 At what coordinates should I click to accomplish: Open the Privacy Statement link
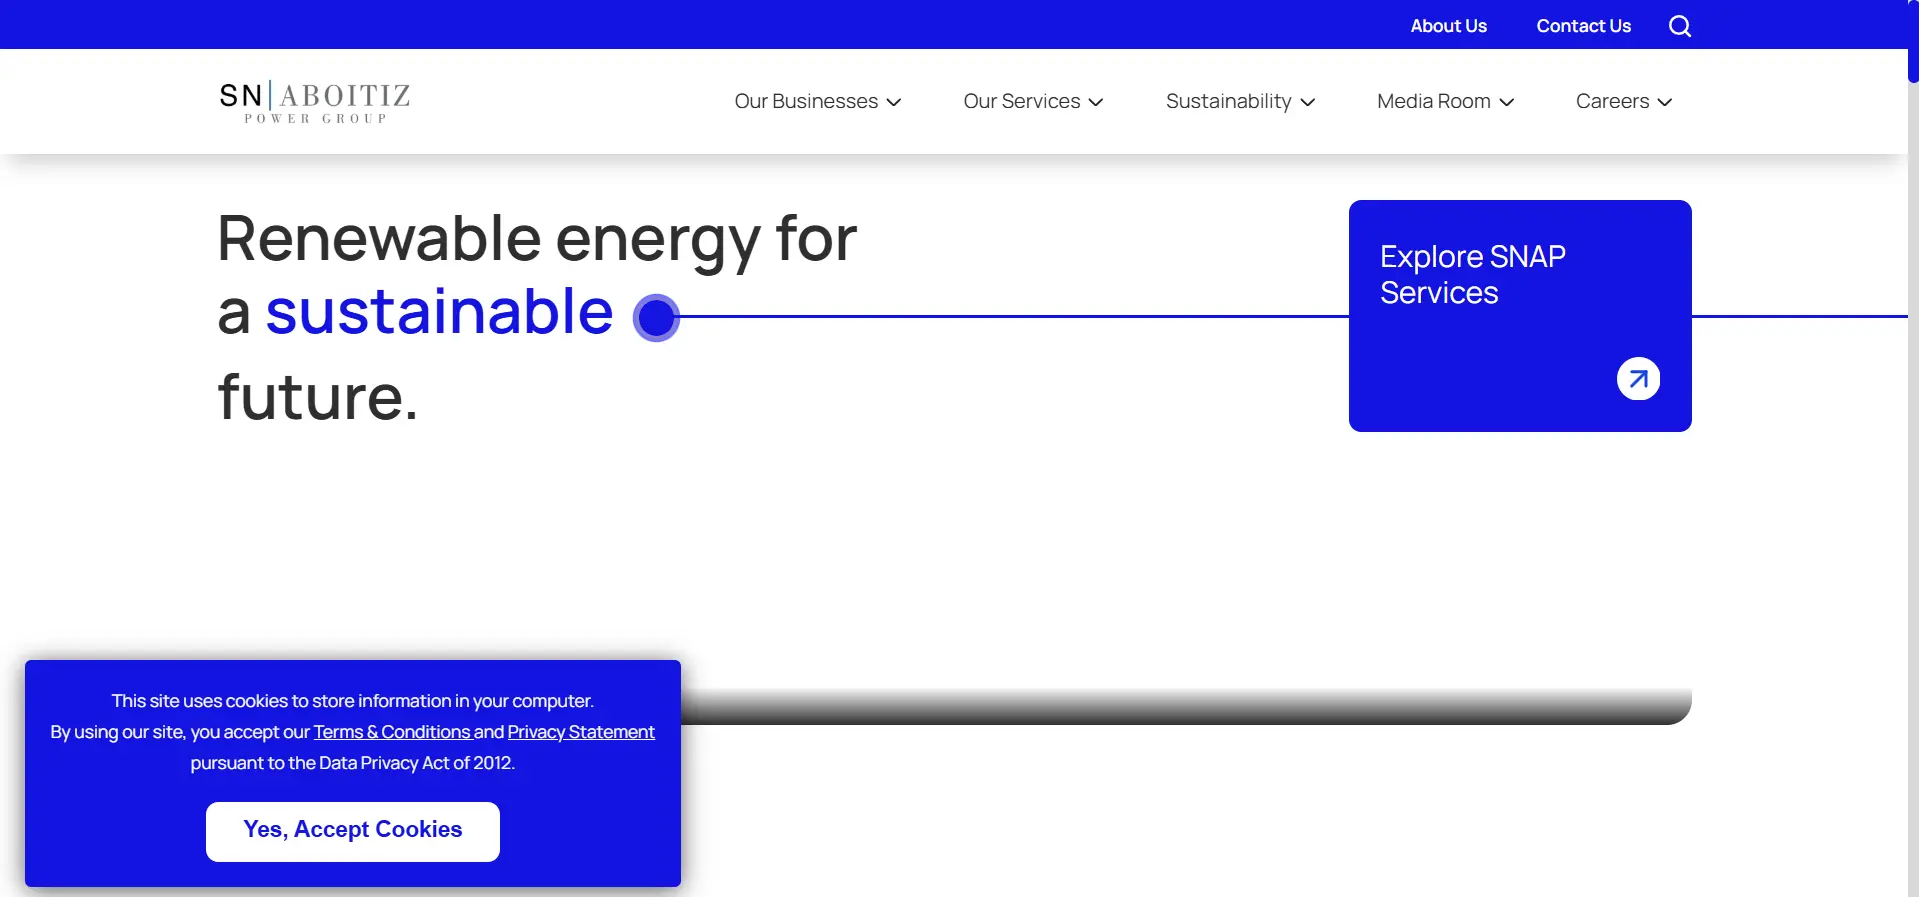(581, 732)
